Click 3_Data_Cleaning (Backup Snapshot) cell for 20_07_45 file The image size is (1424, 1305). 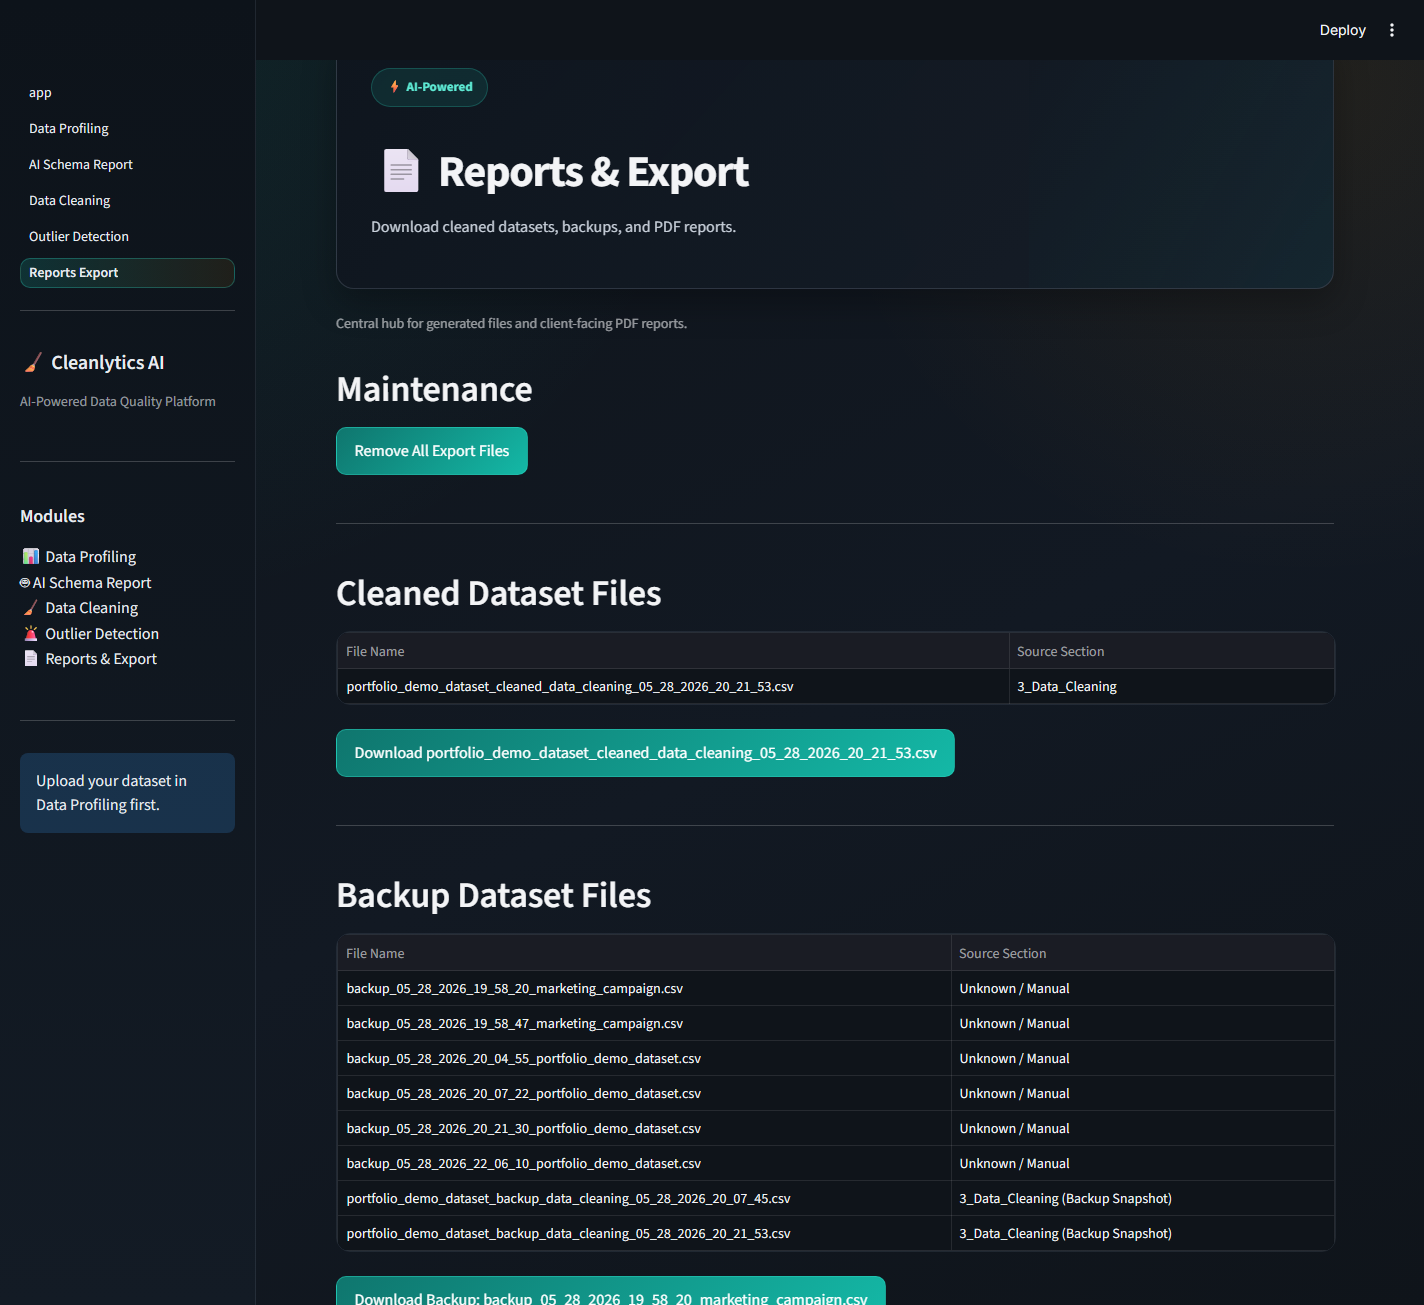pos(1142,1198)
